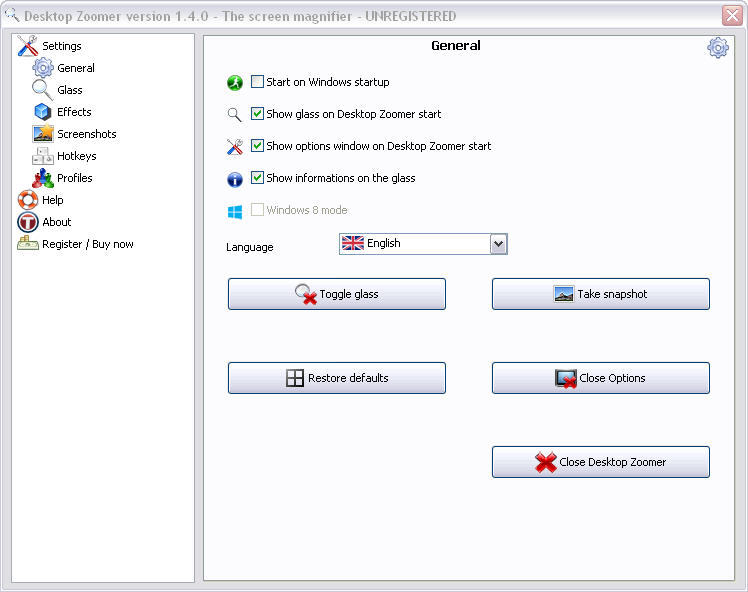Go to the Effects settings page

(x=74, y=112)
